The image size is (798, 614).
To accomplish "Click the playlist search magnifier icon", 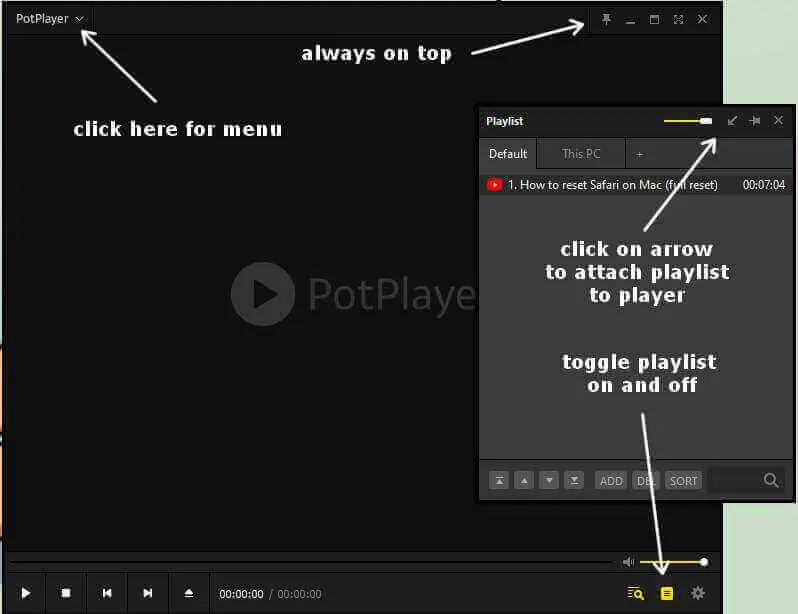I will (x=771, y=480).
